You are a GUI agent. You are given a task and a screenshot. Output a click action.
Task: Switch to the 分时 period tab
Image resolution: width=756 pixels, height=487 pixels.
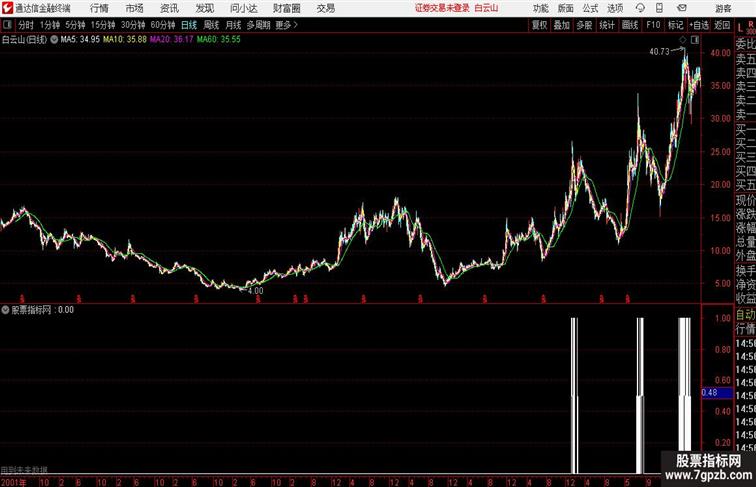(x=26, y=25)
